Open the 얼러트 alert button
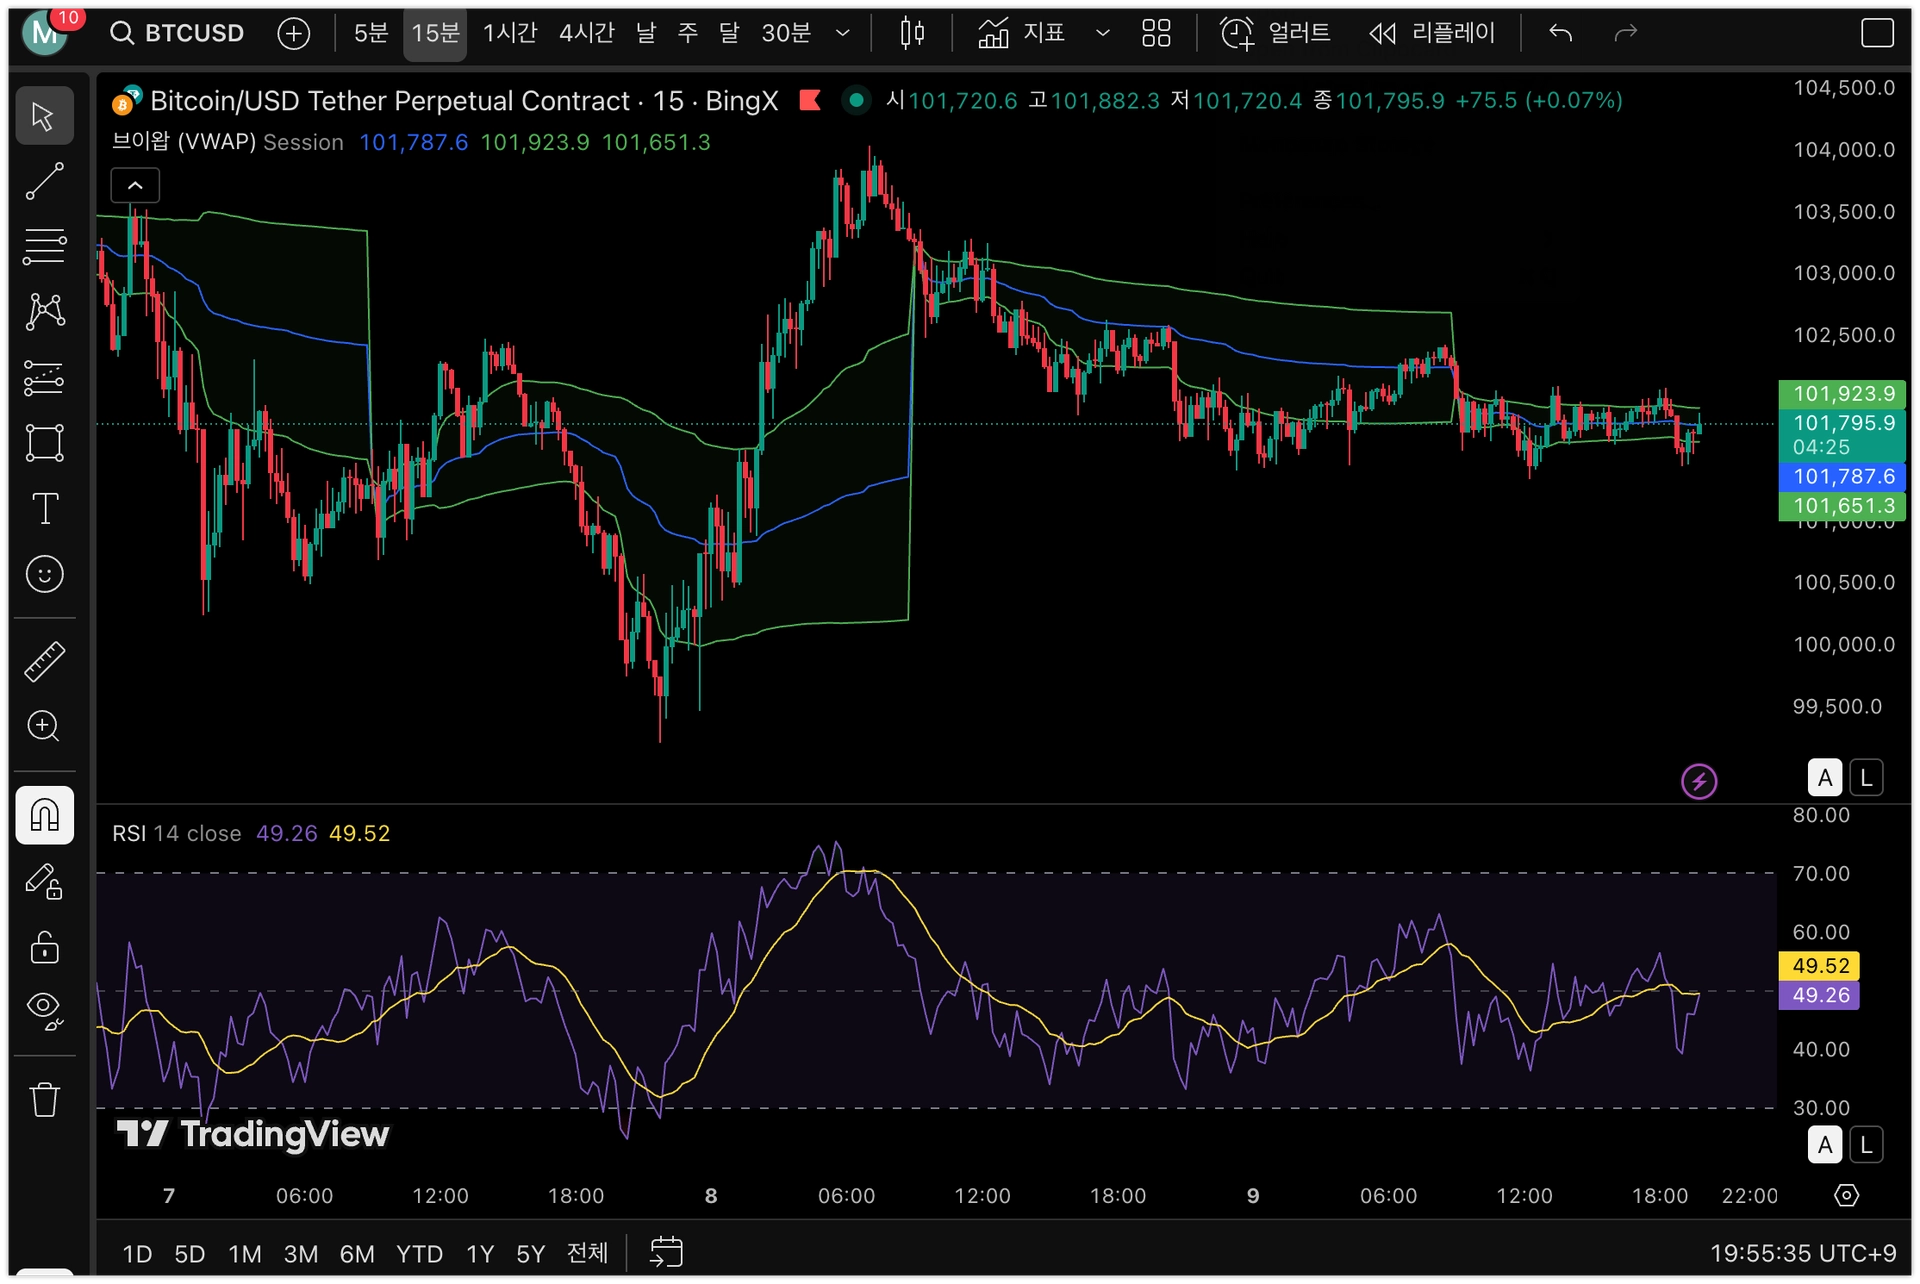The width and height of the screenshot is (1920, 1284). pyautogui.click(x=1276, y=33)
